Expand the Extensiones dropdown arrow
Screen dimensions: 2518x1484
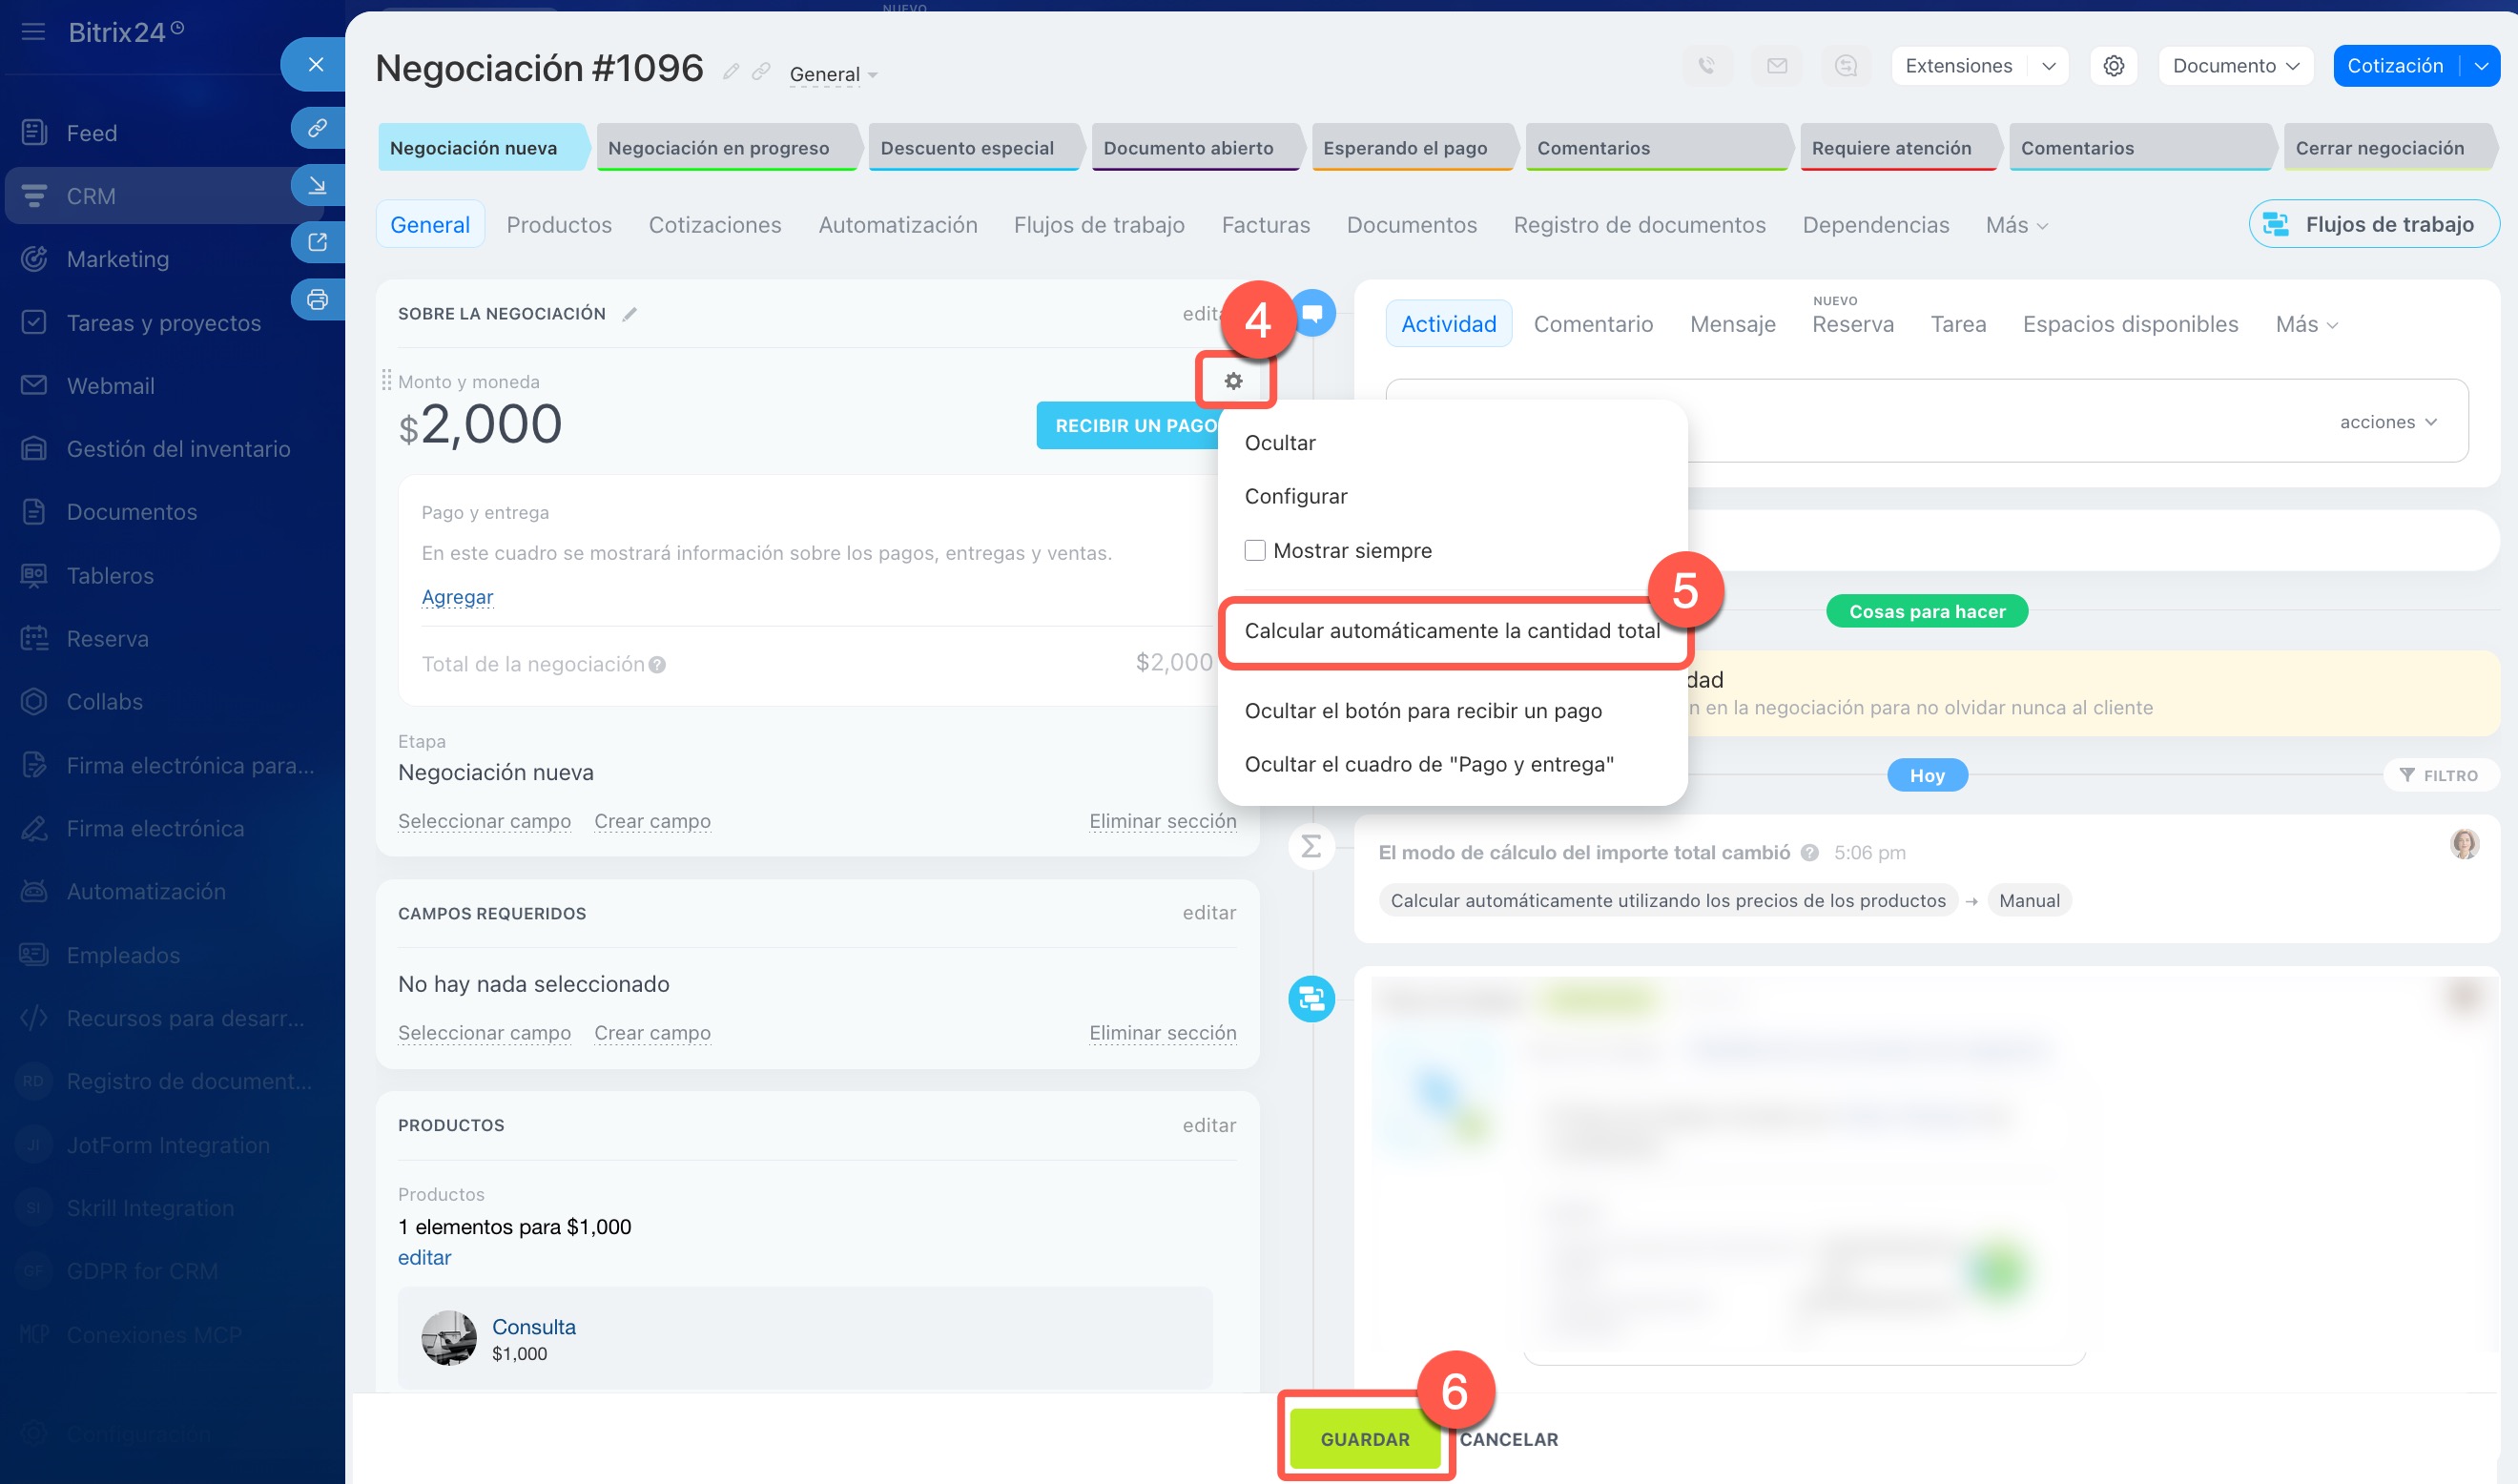tap(2048, 66)
